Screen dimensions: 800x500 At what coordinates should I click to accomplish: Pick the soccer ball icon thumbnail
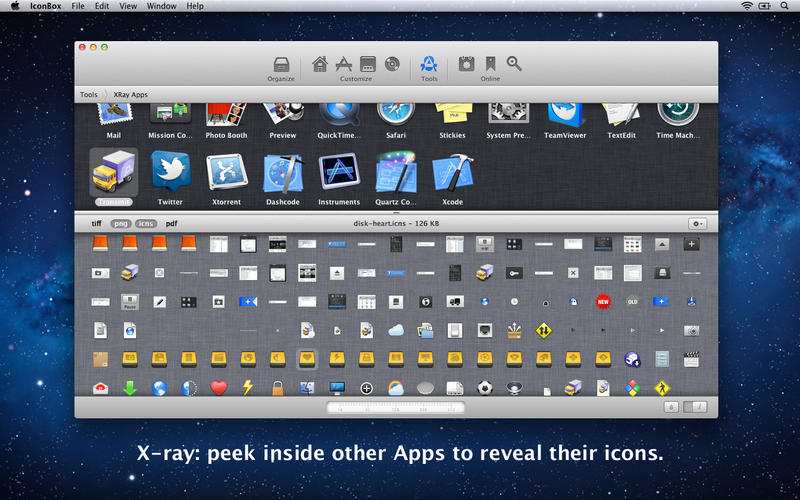pos(485,388)
